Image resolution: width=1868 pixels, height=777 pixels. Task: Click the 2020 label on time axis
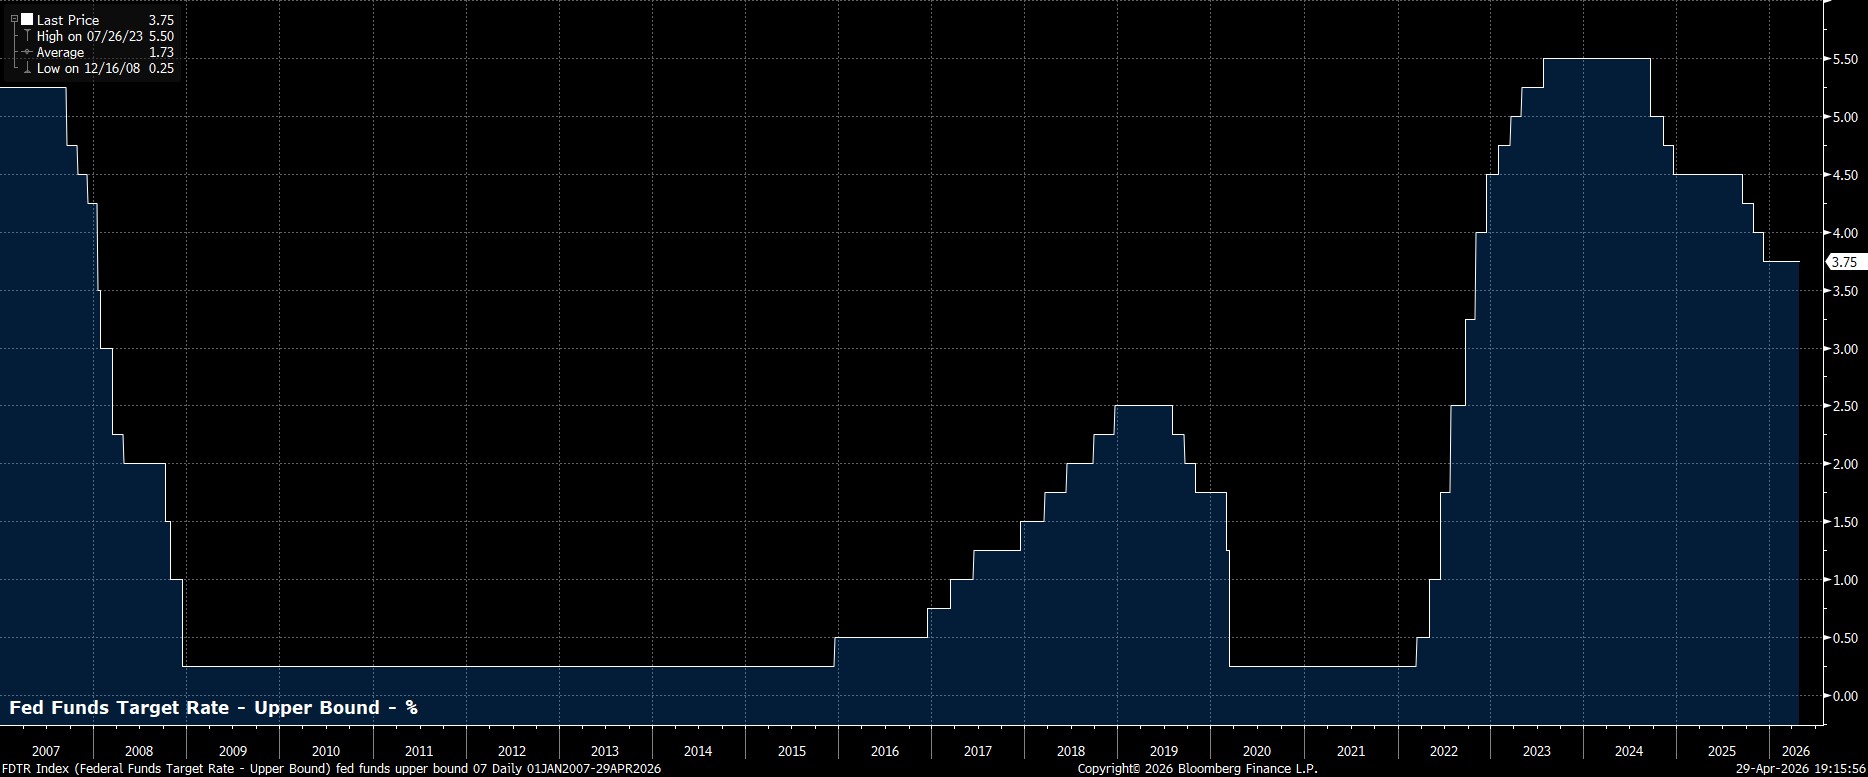tap(1256, 751)
